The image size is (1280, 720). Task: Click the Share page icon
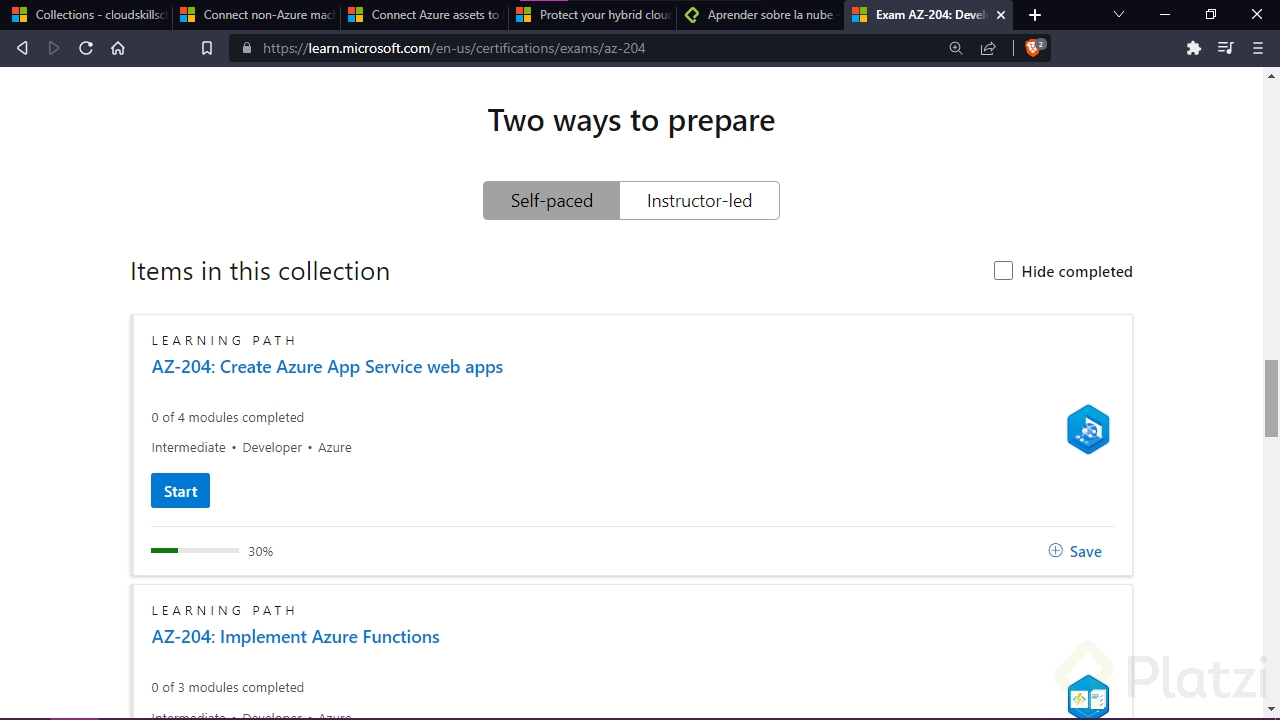click(988, 47)
